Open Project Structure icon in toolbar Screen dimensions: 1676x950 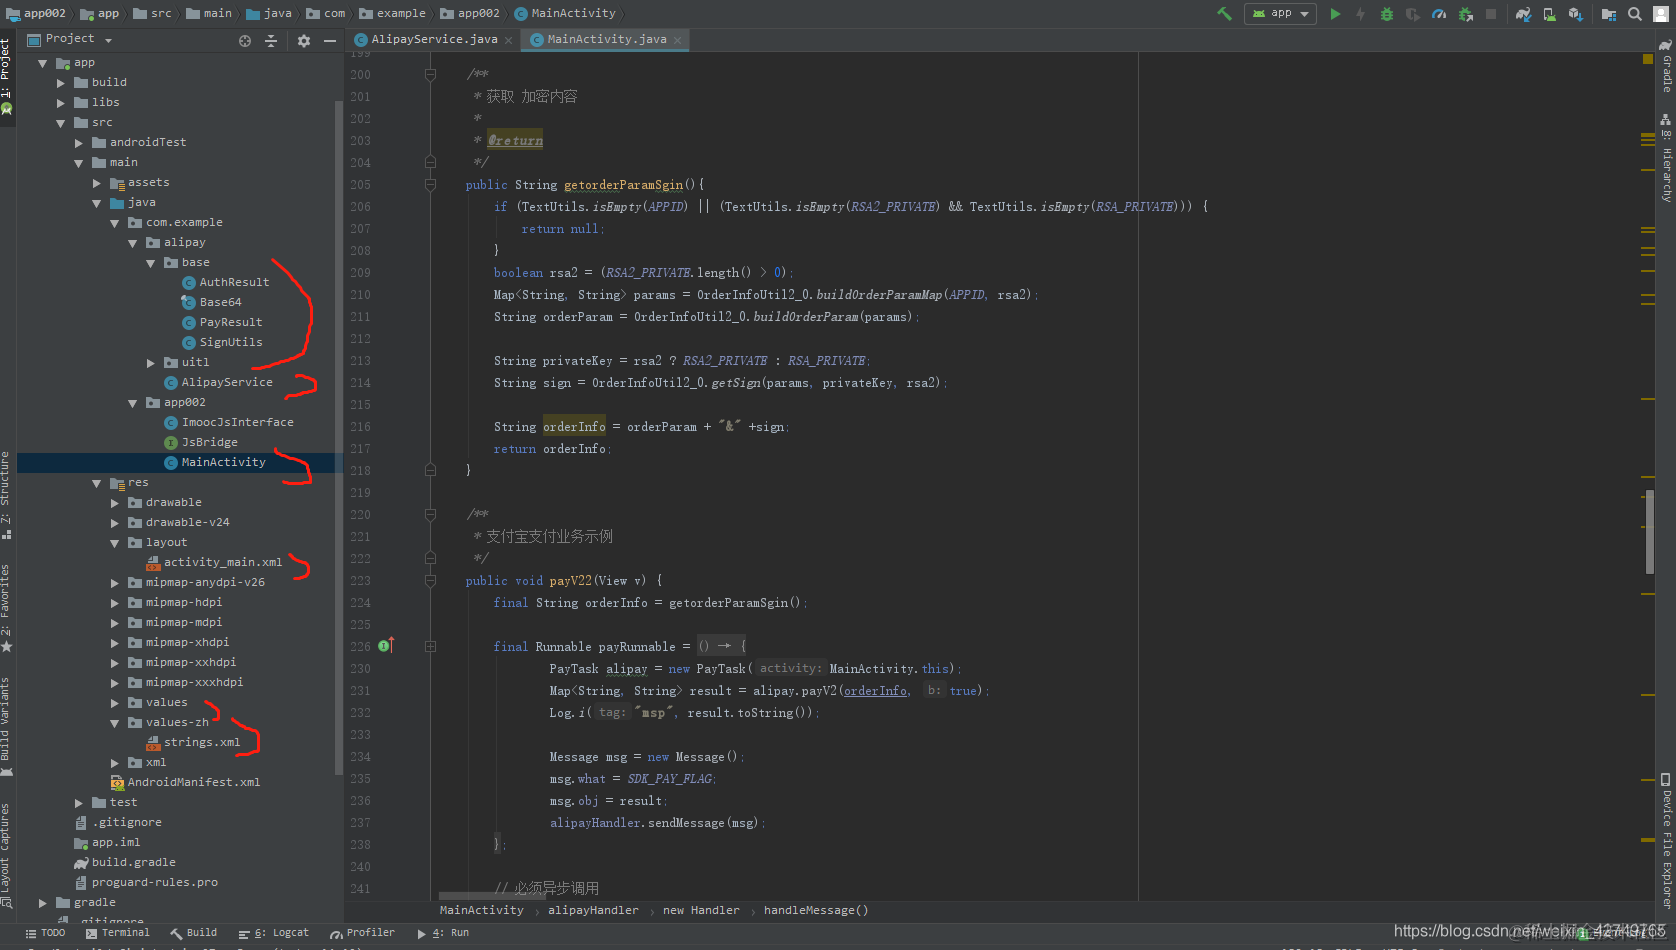coord(1609,14)
